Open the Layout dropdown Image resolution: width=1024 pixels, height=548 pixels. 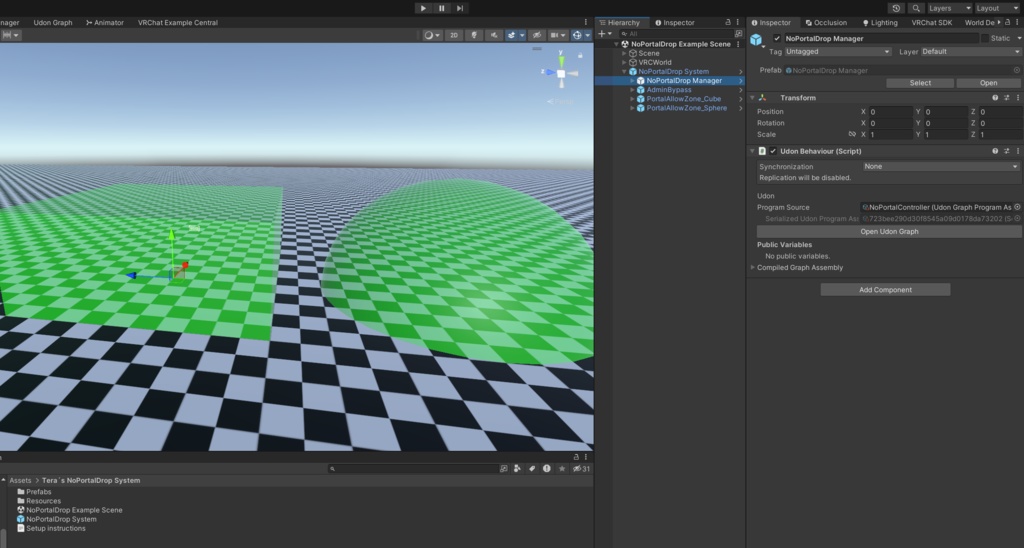pyautogui.click(x=997, y=8)
